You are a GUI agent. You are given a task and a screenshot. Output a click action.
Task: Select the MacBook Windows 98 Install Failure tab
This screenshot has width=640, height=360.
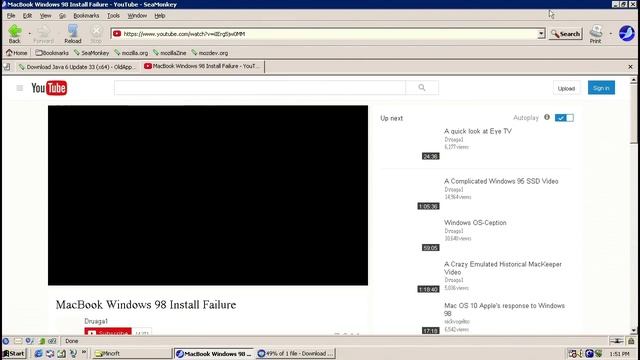[203, 66]
